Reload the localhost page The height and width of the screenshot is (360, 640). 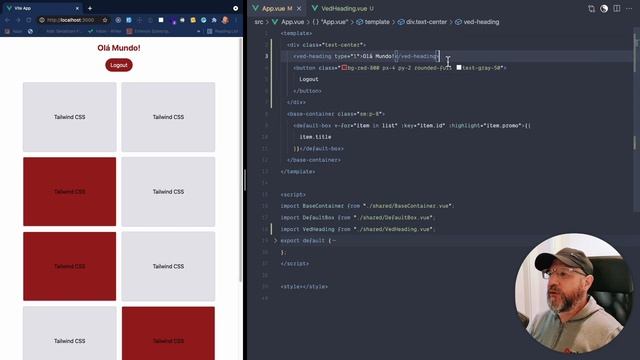[29, 20]
